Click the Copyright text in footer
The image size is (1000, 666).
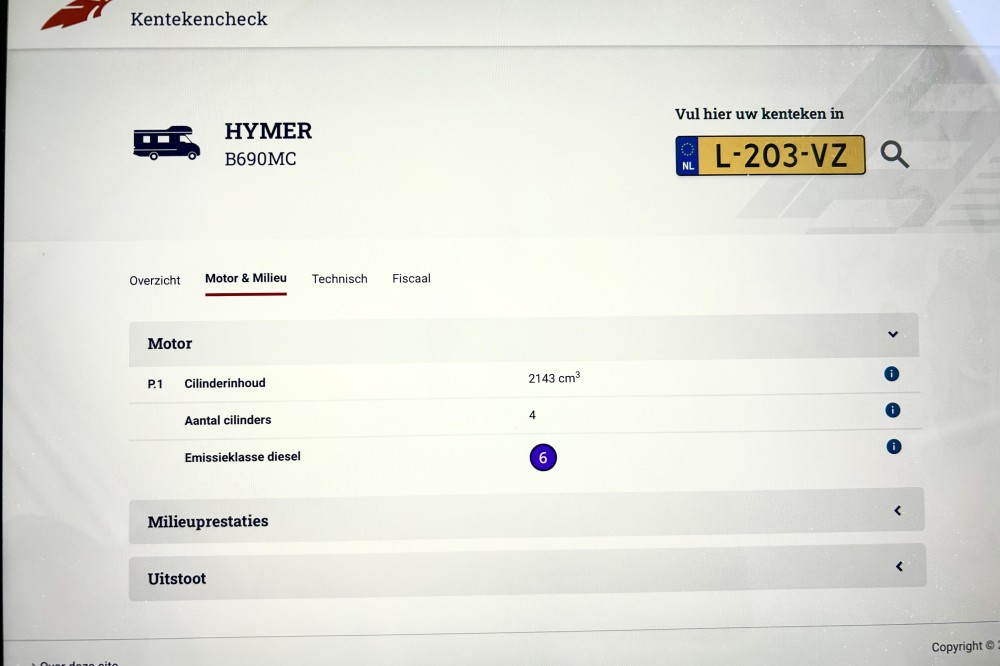[x=964, y=646]
